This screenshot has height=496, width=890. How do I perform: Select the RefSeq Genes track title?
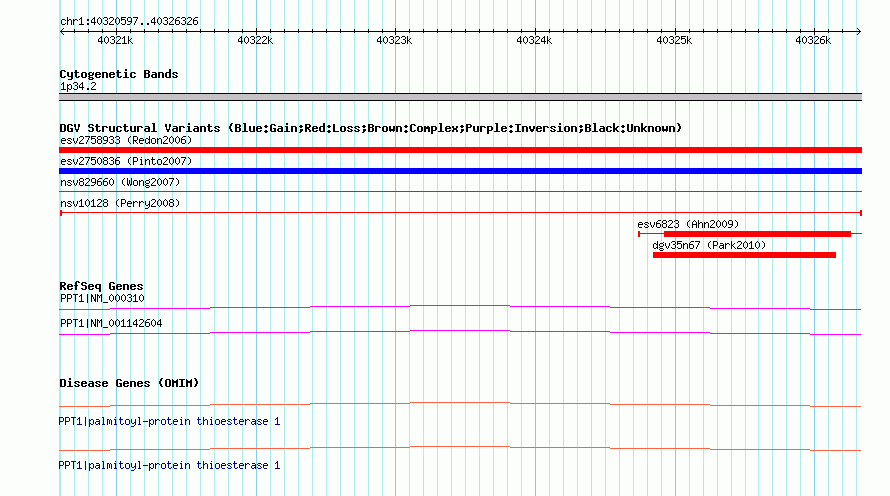101,286
